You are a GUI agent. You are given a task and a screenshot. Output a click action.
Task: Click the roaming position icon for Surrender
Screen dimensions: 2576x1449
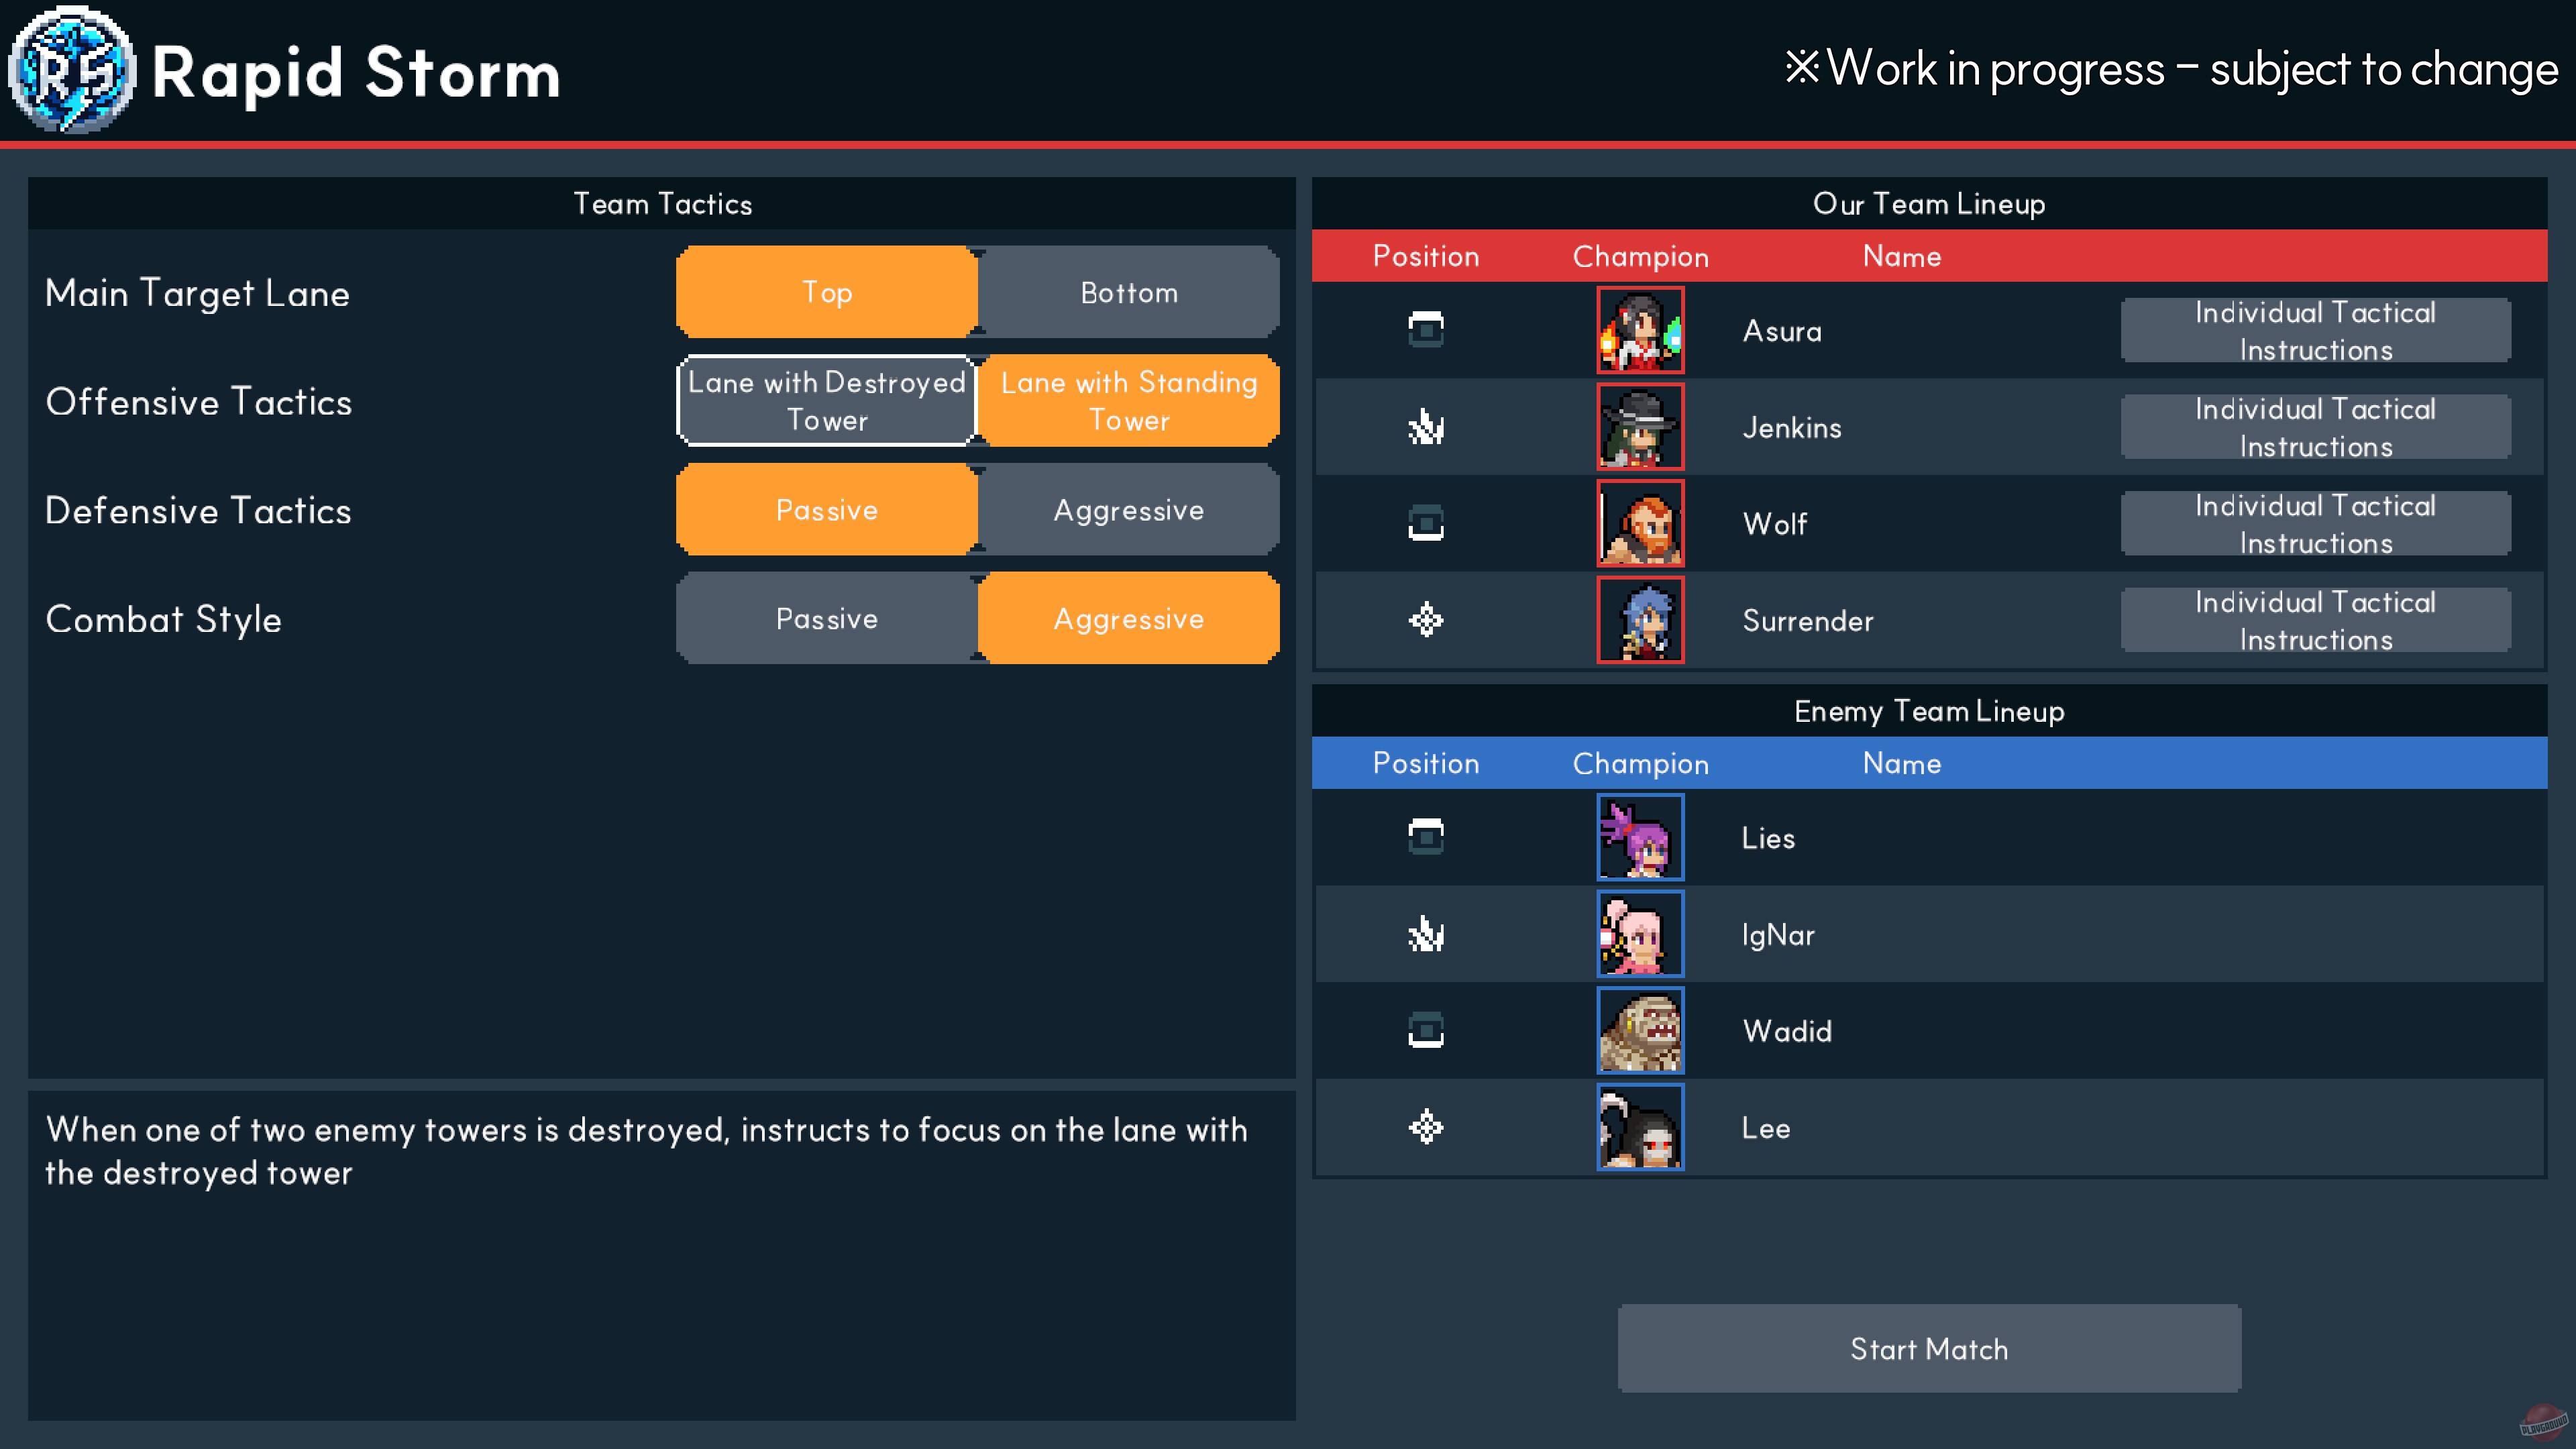[x=1426, y=620]
